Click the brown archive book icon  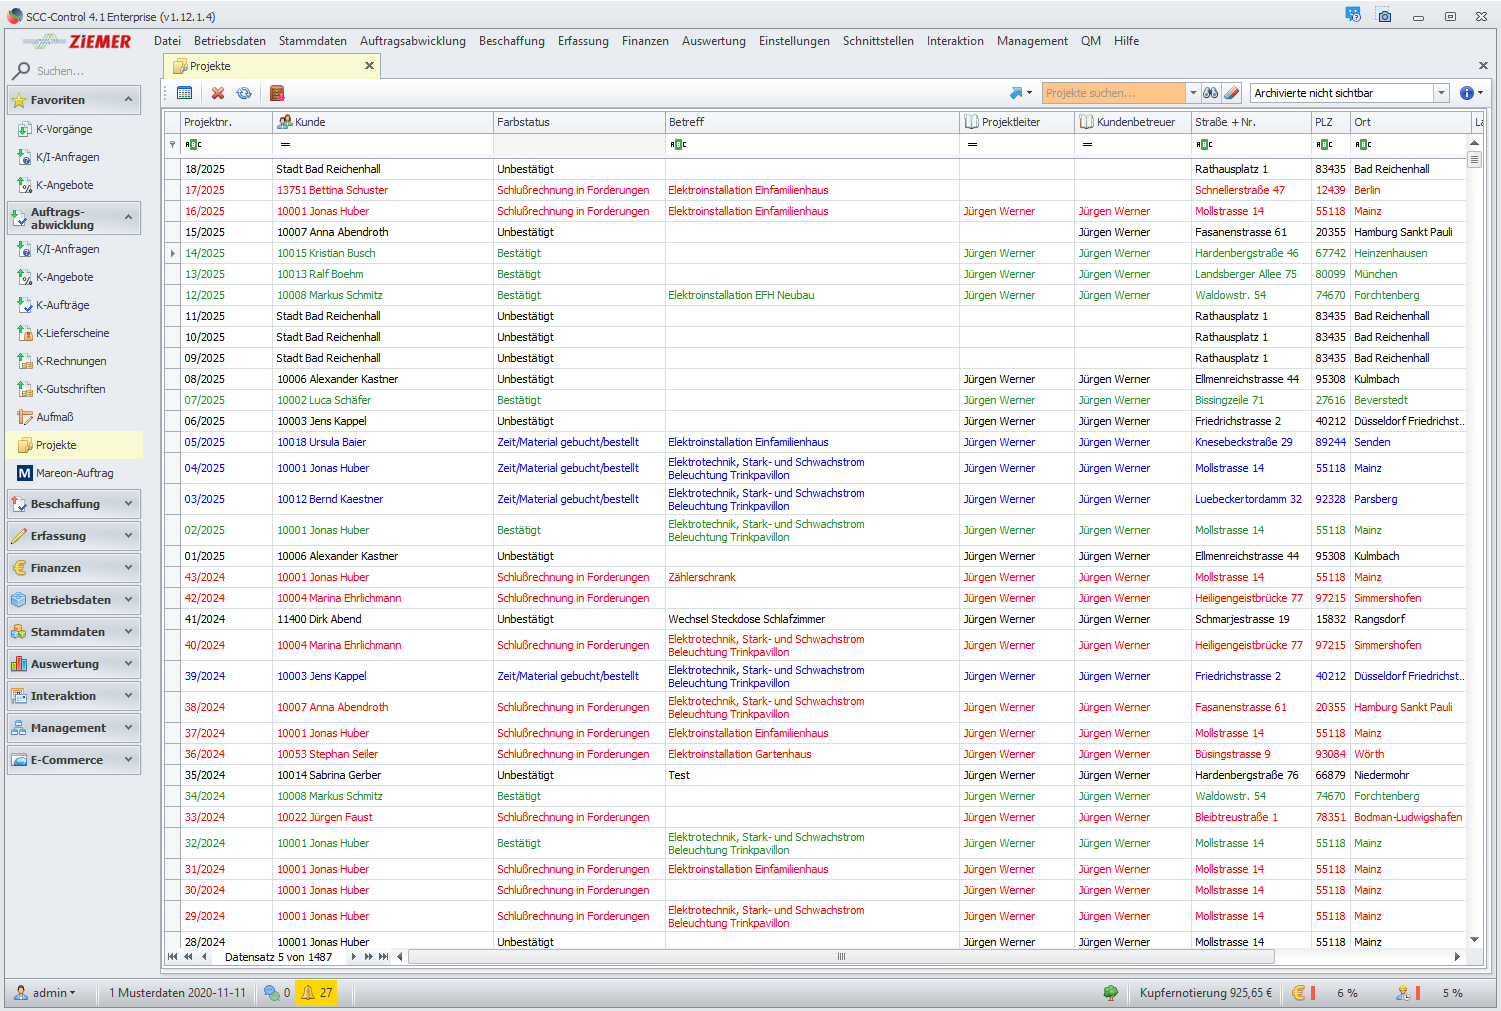pyautogui.click(x=277, y=93)
